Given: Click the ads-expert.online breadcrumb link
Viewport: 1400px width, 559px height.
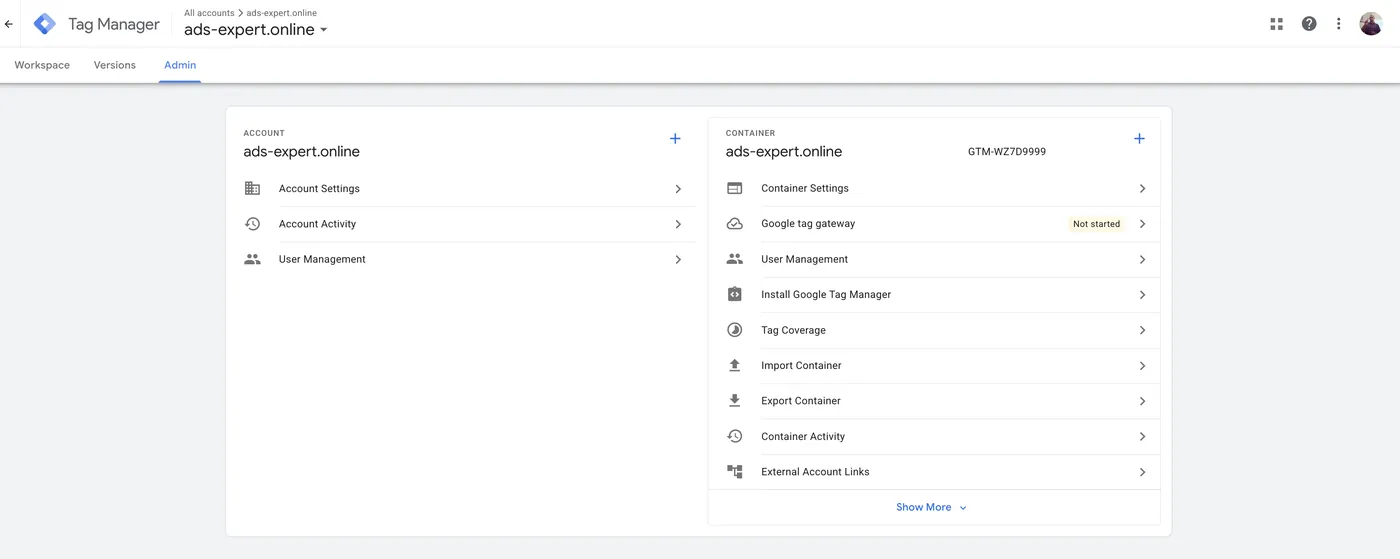Looking at the screenshot, I should [282, 13].
